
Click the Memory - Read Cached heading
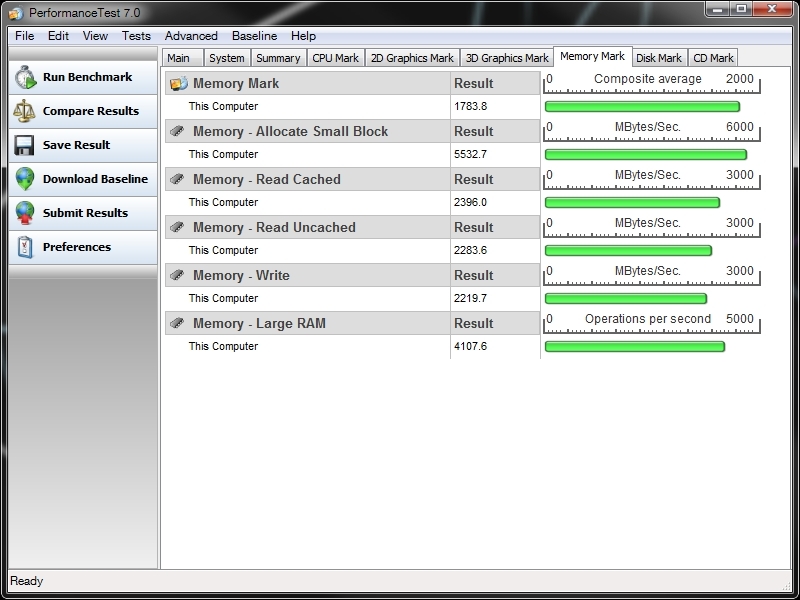[267, 179]
